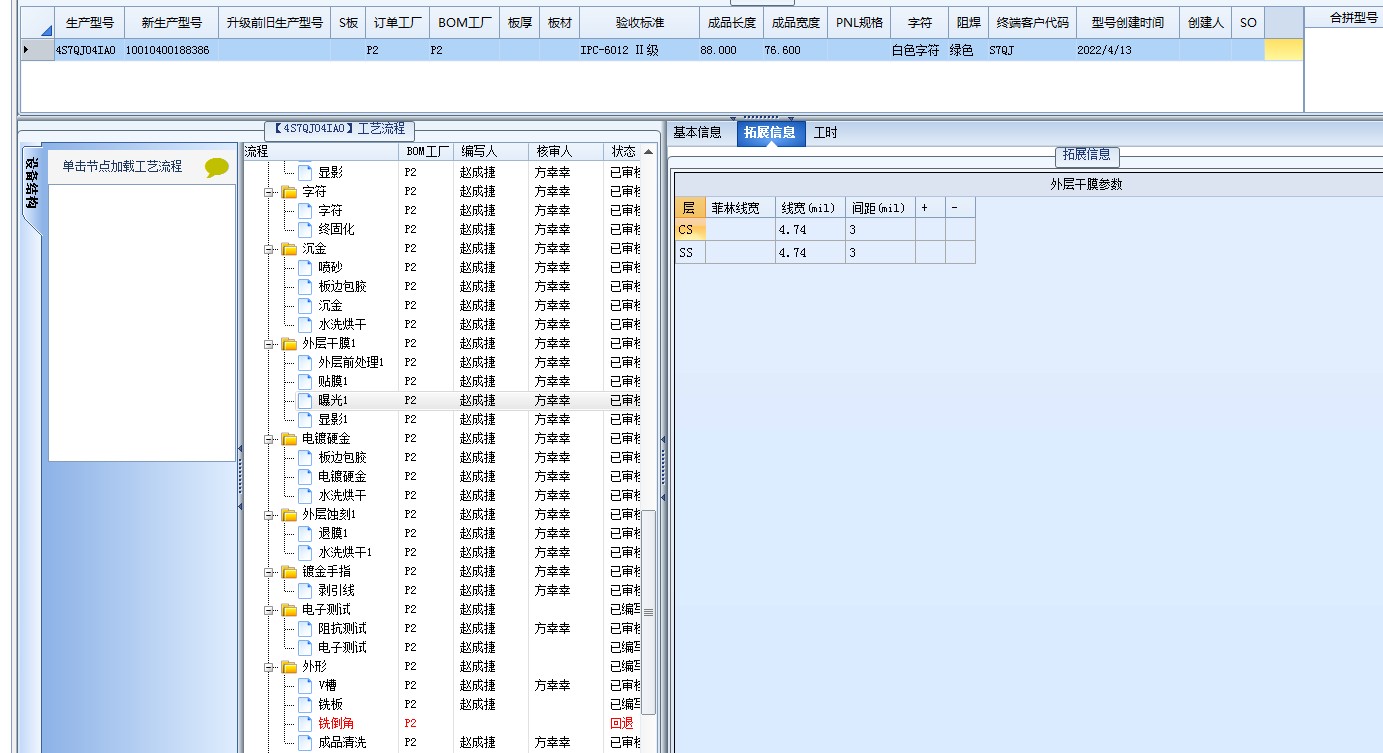Click the 回退 status in 铣倒角 row
This screenshot has width=1383, height=753.
point(621,724)
